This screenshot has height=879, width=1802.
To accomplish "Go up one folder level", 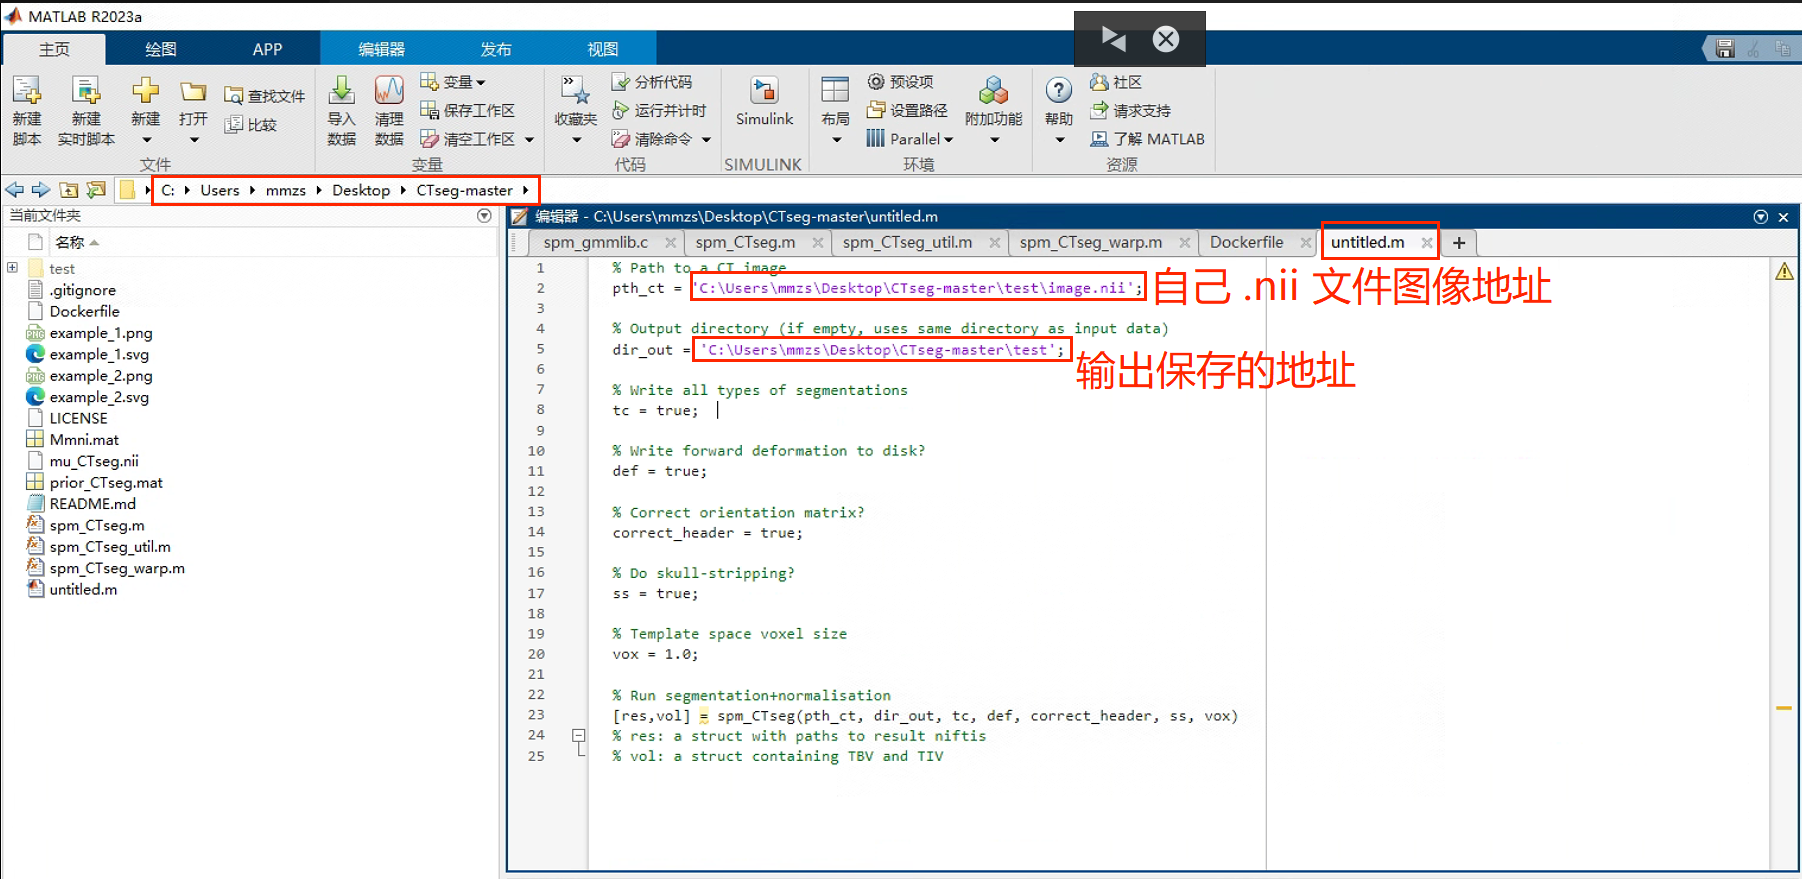I will click(69, 190).
